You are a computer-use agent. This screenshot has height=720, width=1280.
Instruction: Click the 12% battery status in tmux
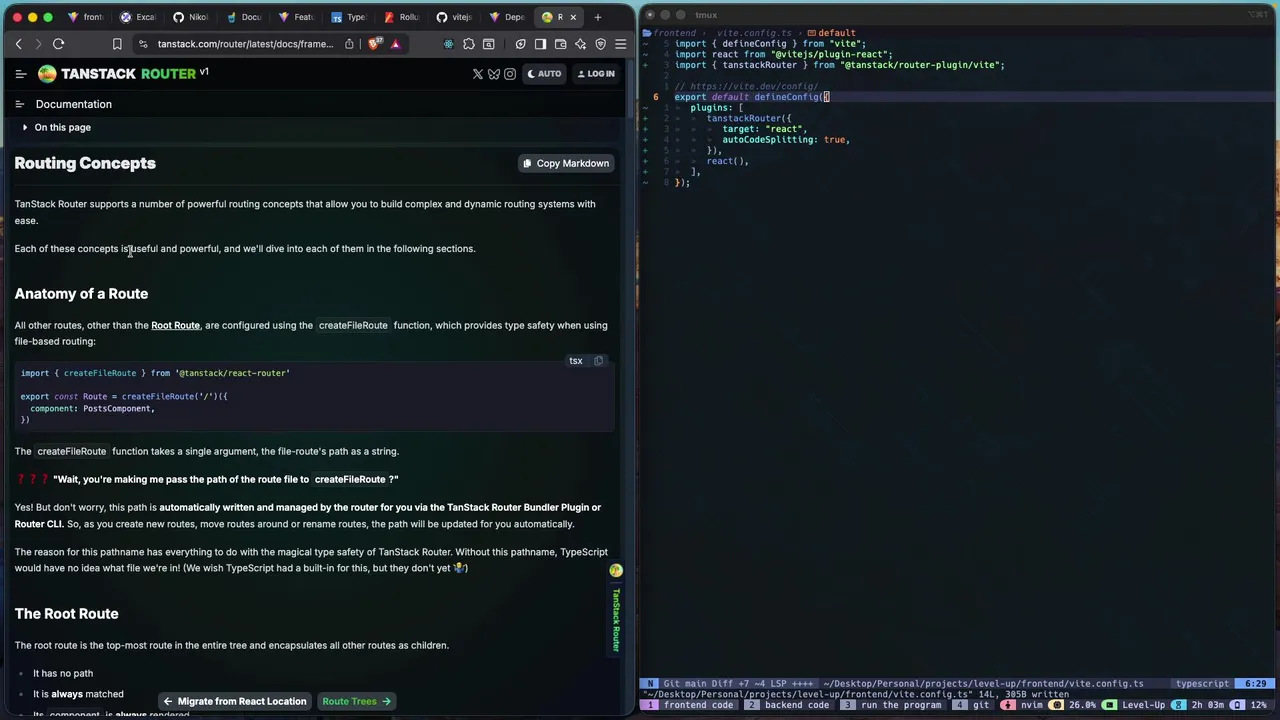click(x=1250, y=705)
